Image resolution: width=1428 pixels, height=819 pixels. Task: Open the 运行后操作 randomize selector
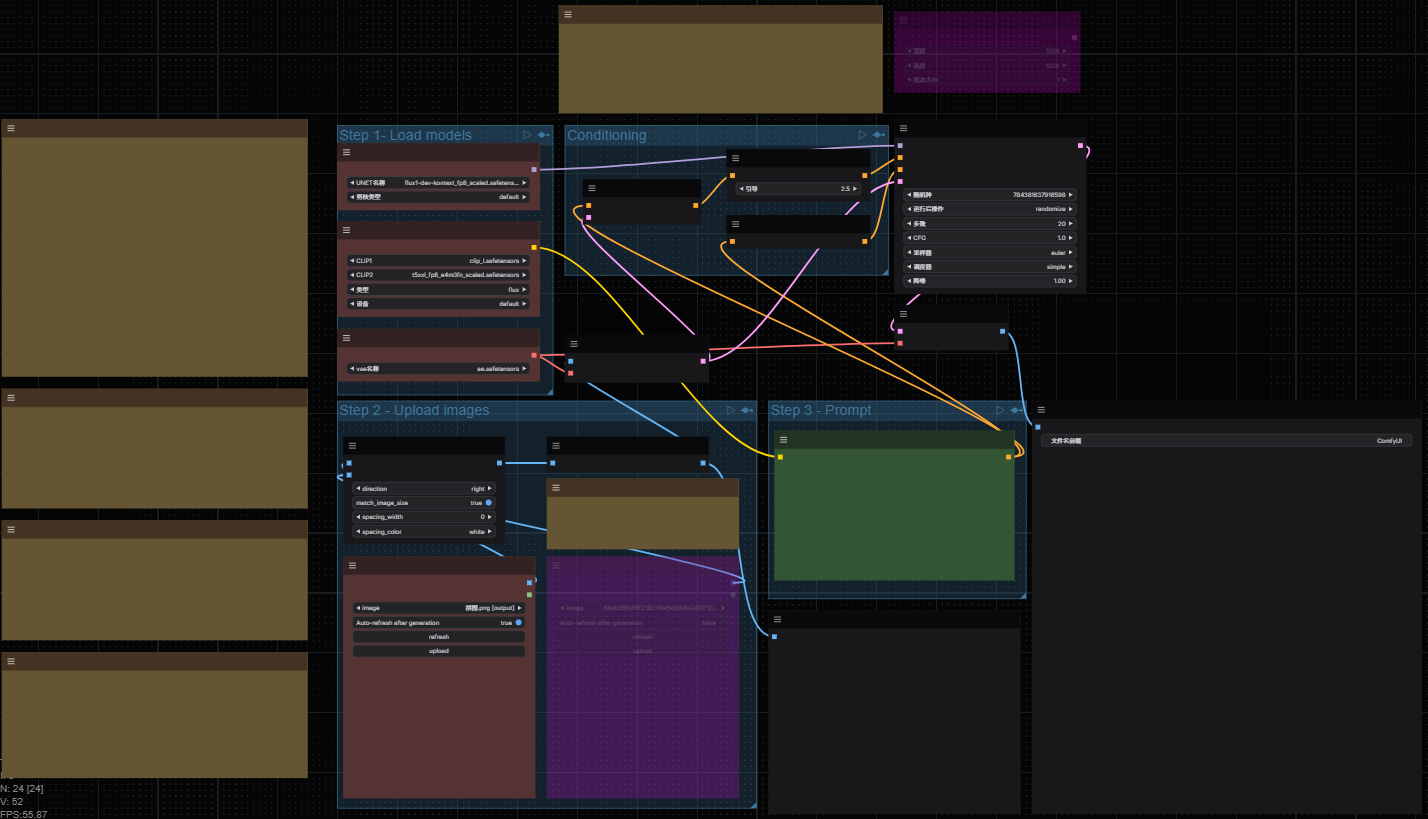(990, 209)
